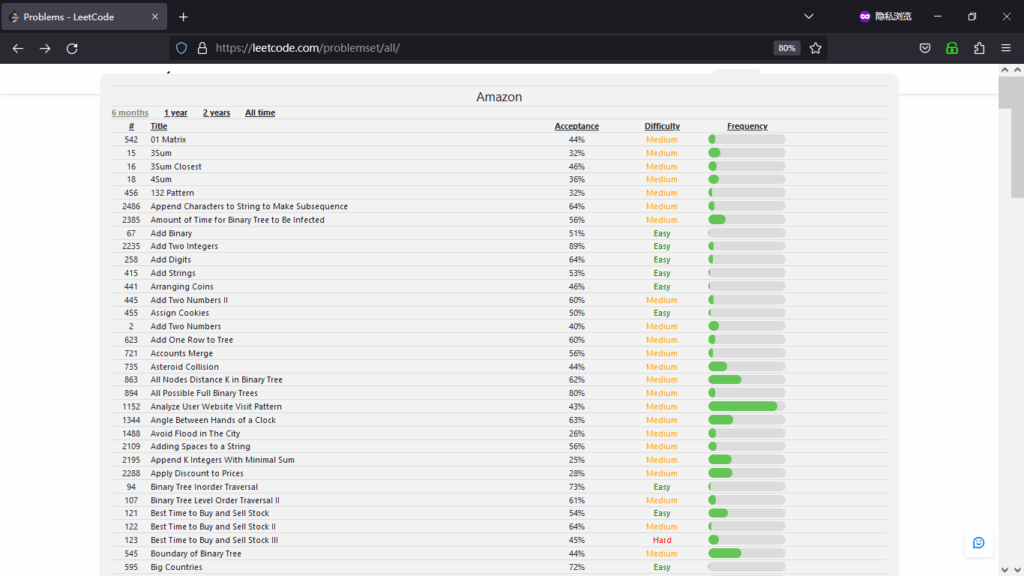Click the Amazon company heading
This screenshot has width=1024, height=576.
499,97
